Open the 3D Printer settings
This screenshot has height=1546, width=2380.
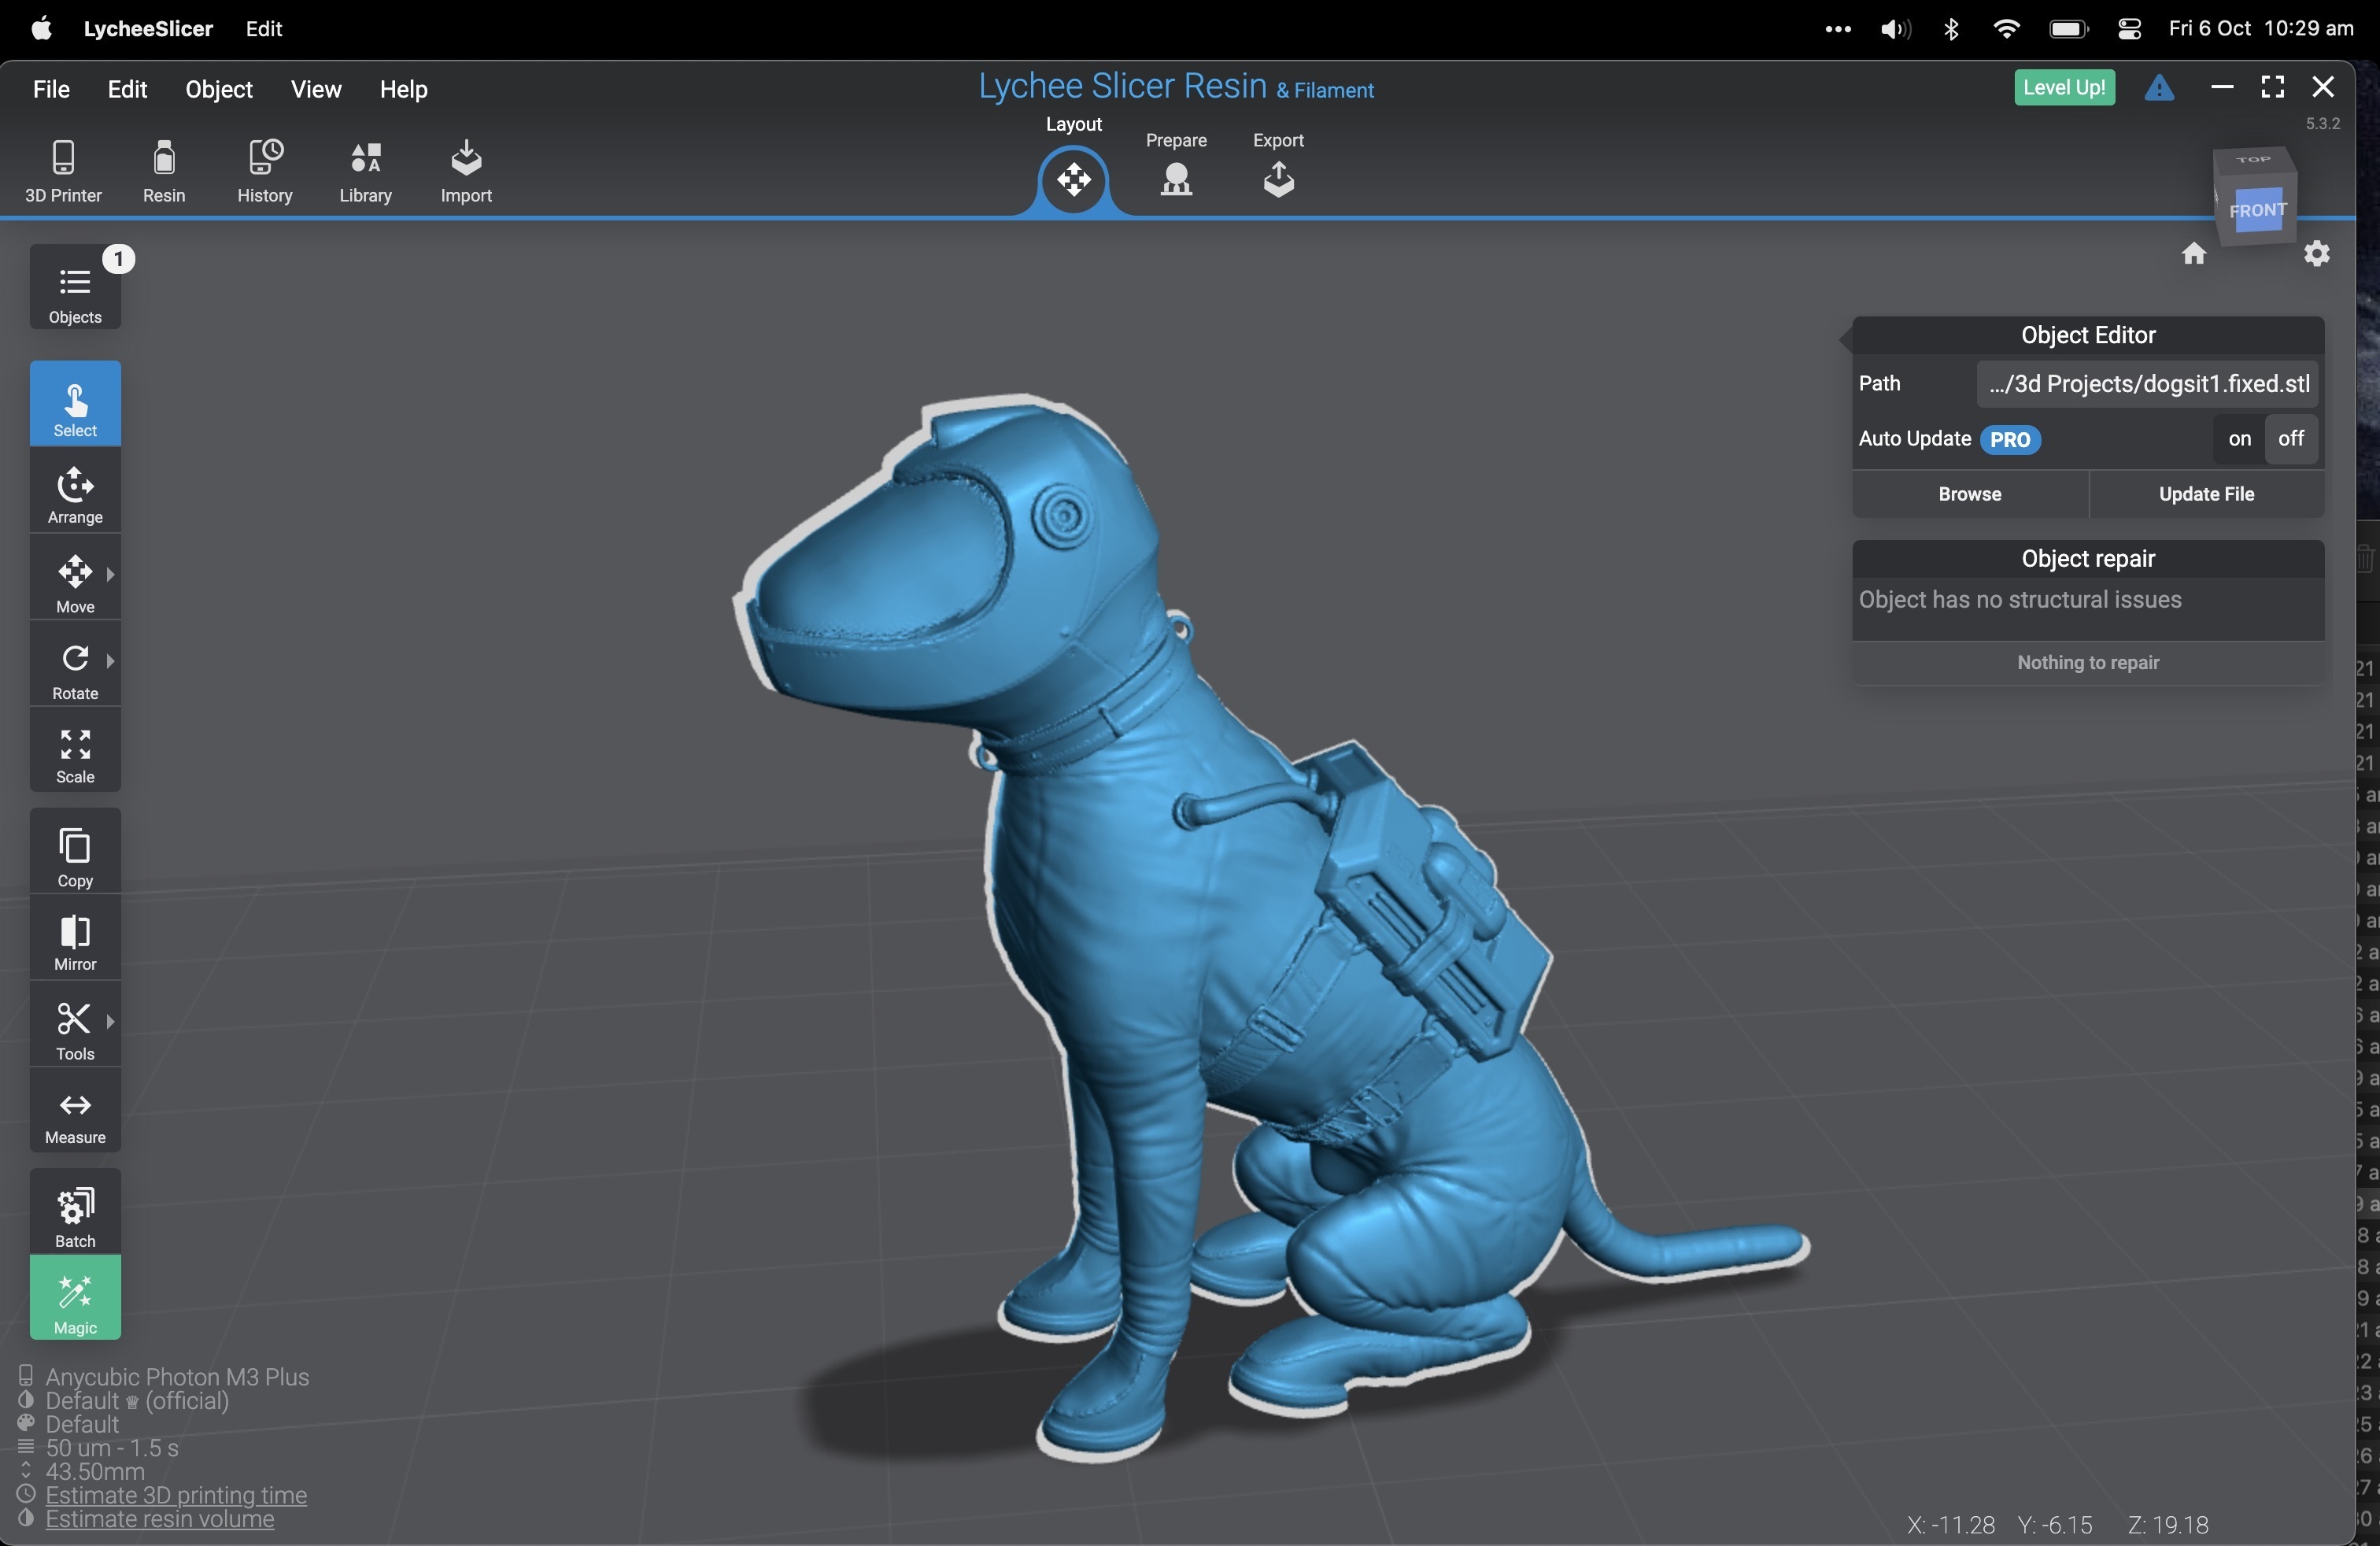[63, 172]
